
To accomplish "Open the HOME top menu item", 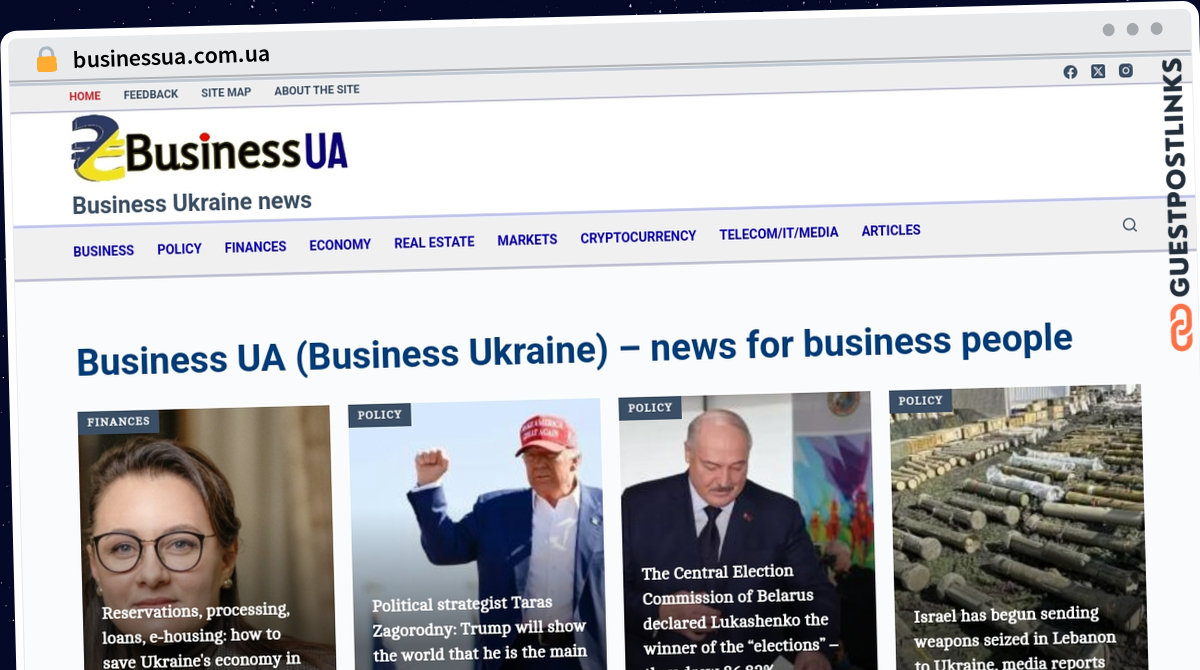I will 85,96.
